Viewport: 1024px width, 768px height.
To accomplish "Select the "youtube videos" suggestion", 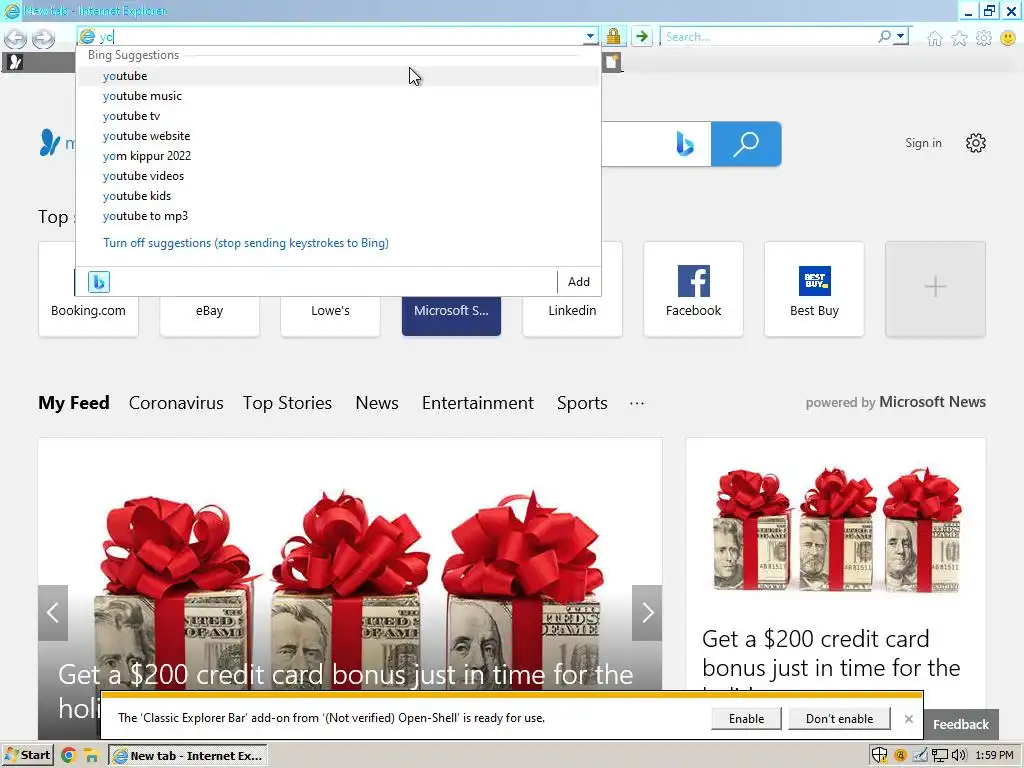I will 338,176.
